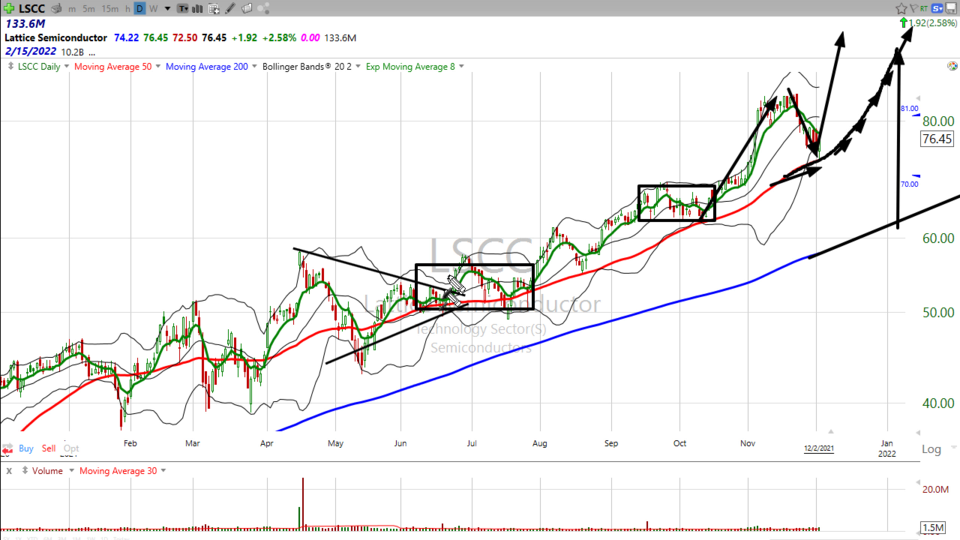The width and height of the screenshot is (960, 540).
Task: Click the +2.58% percent change value
Action: (x=279, y=37)
